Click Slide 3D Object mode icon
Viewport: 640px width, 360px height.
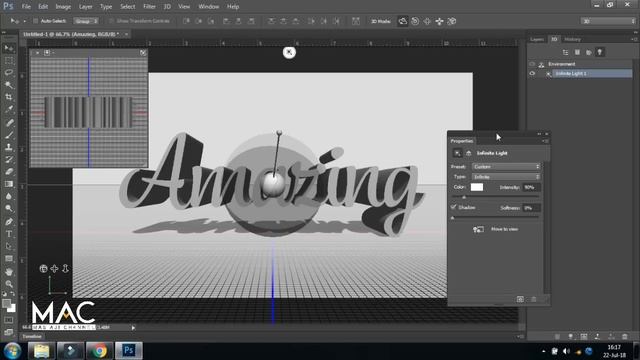pyautogui.click(x=439, y=21)
